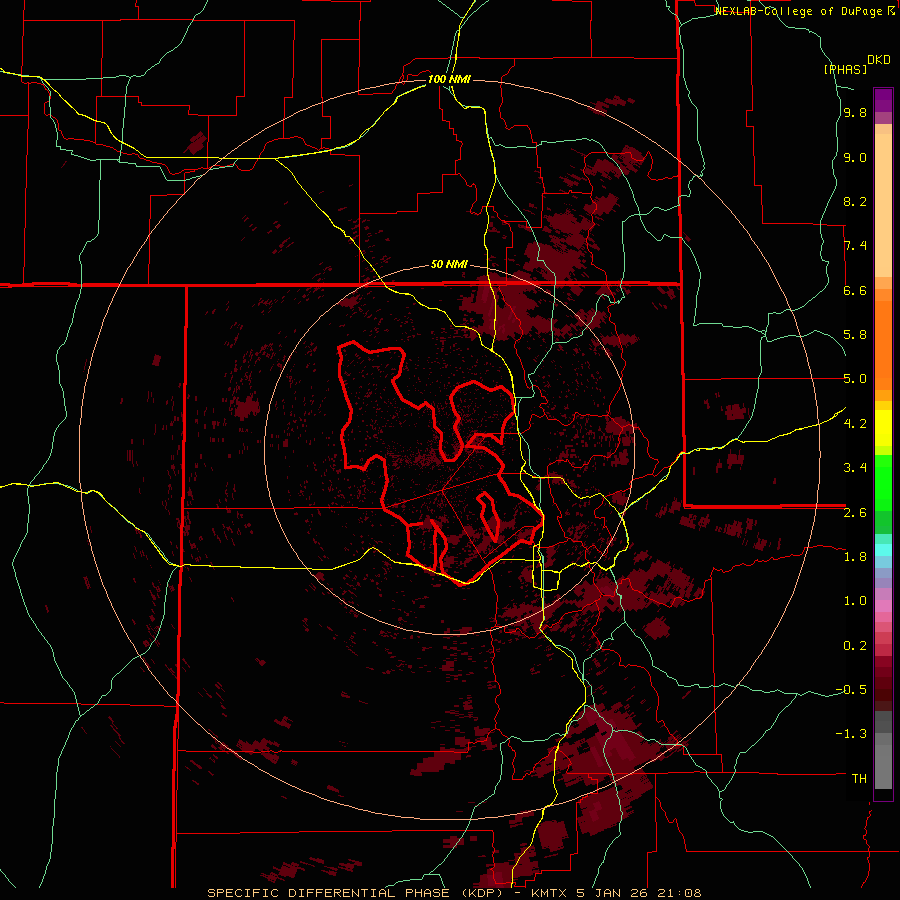Click the "100 NMI" range ring label

click(x=449, y=79)
